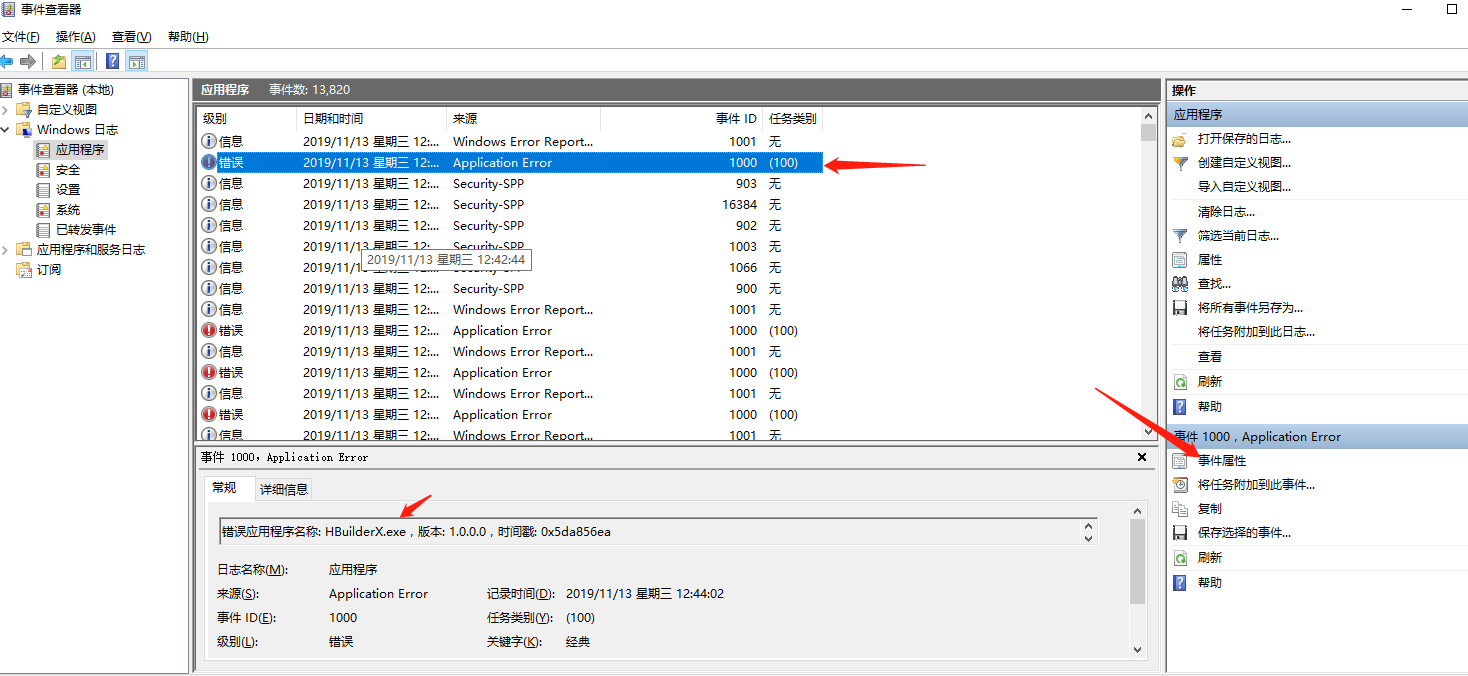Screen dimensions: 1468x676
Task: Open 打开保存的日志... in actions pane
Action: point(1244,139)
